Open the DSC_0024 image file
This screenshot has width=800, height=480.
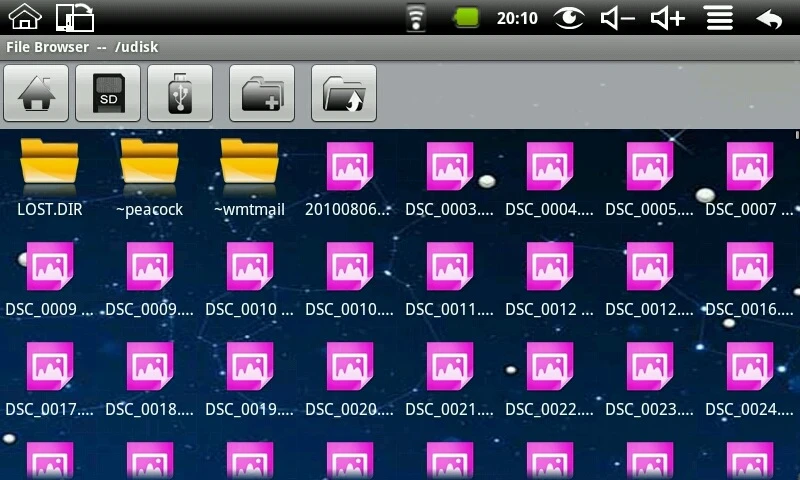coord(749,380)
